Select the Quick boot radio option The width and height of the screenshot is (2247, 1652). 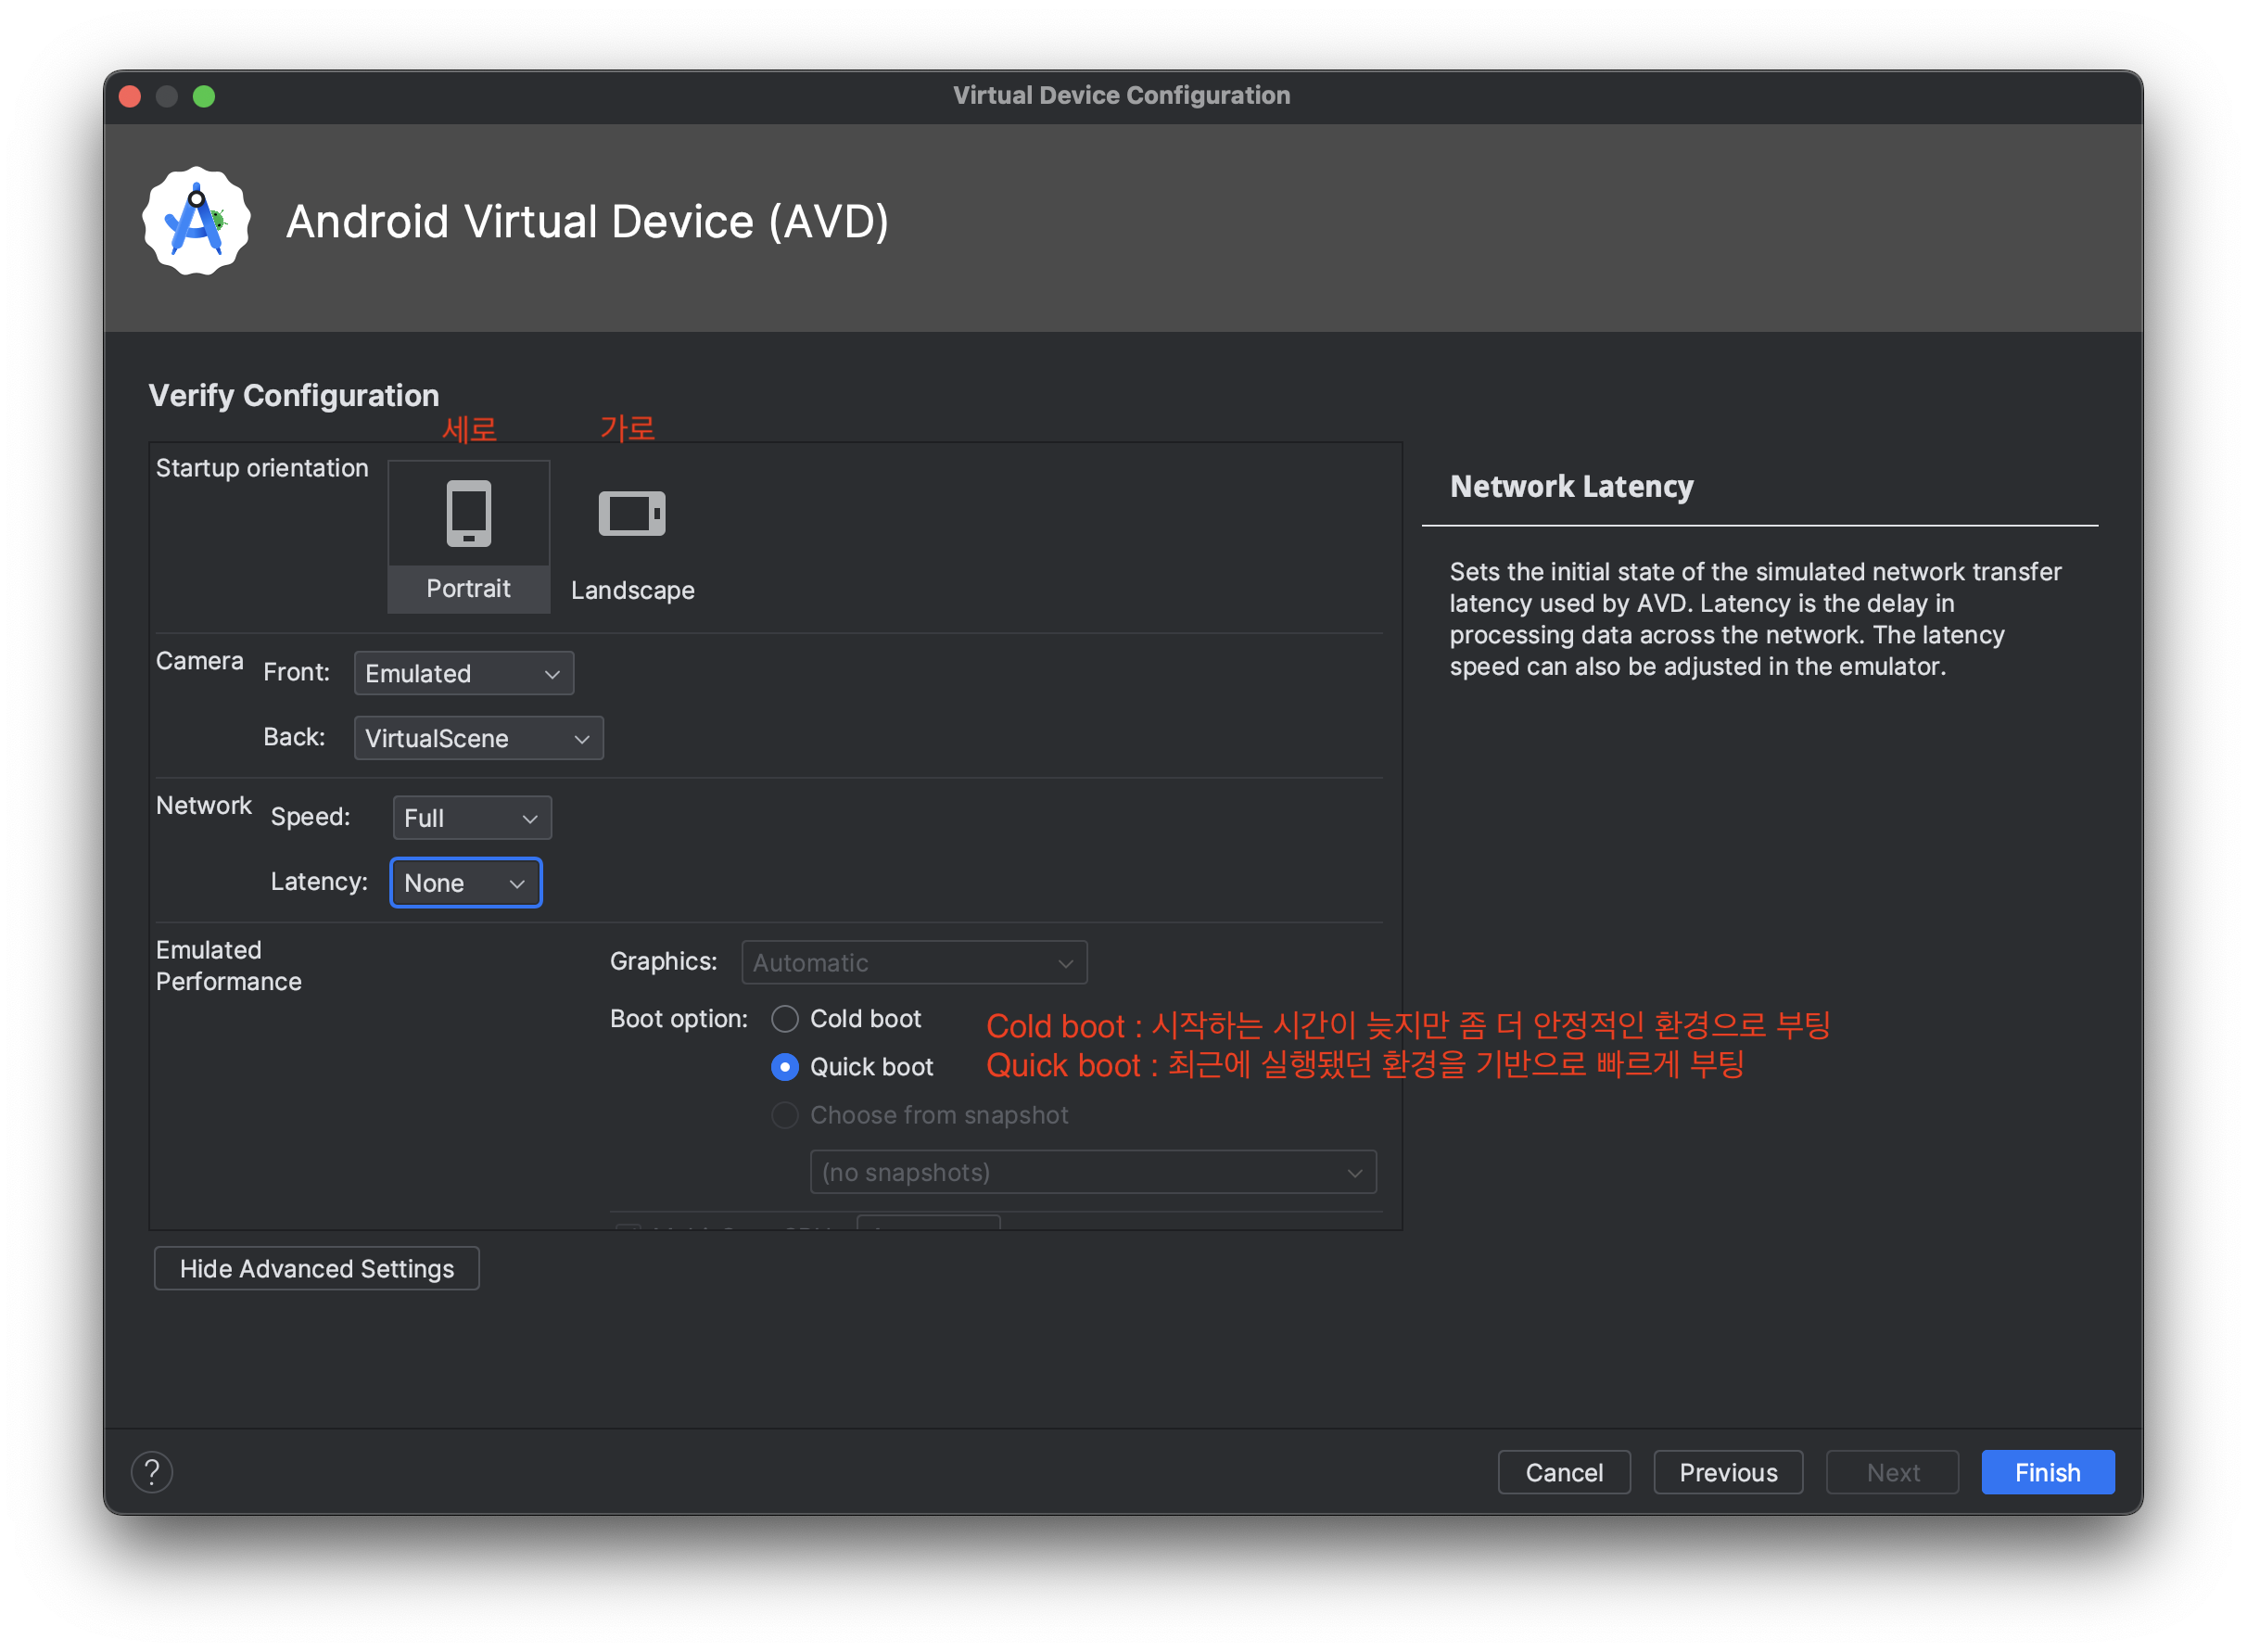(x=785, y=1067)
